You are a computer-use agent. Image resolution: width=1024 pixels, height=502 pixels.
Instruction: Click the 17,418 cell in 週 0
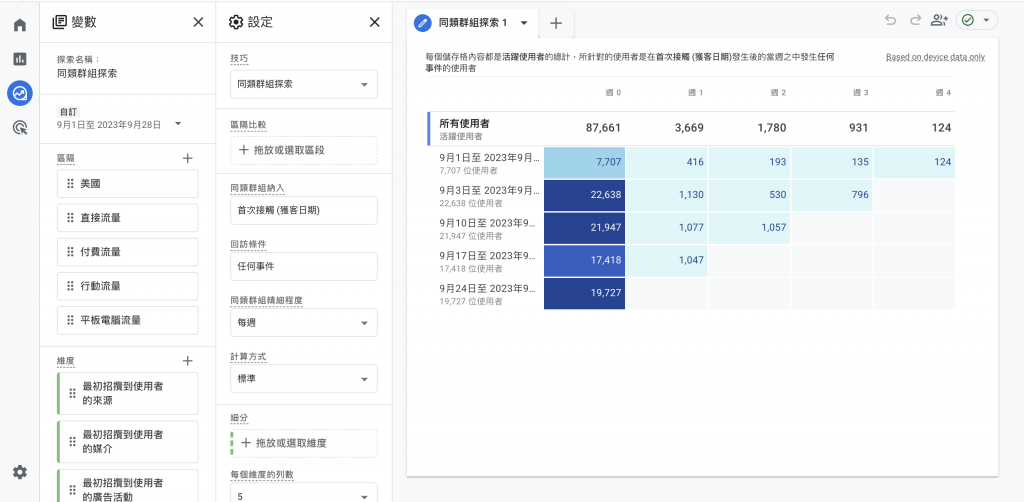[584, 260]
